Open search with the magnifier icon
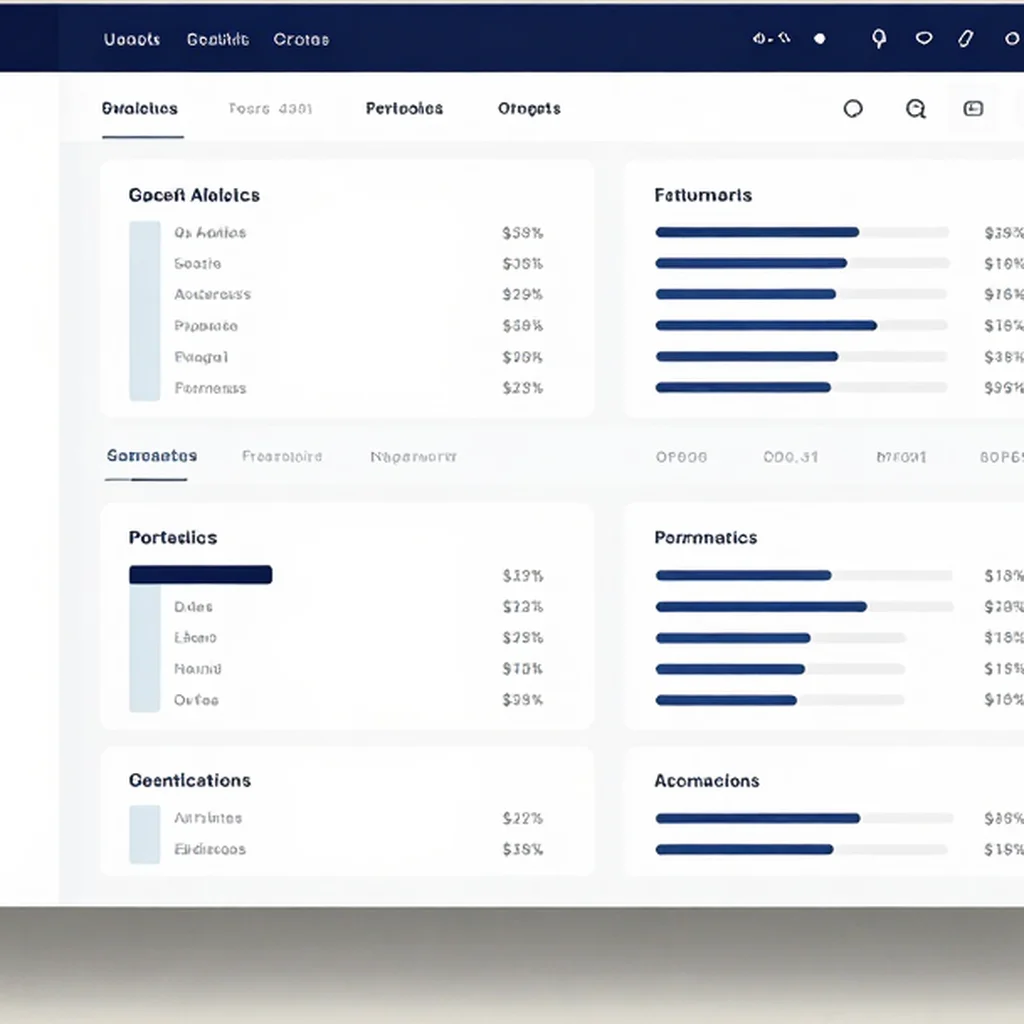This screenshot has height=1024, width=1024. pos(916,109)
